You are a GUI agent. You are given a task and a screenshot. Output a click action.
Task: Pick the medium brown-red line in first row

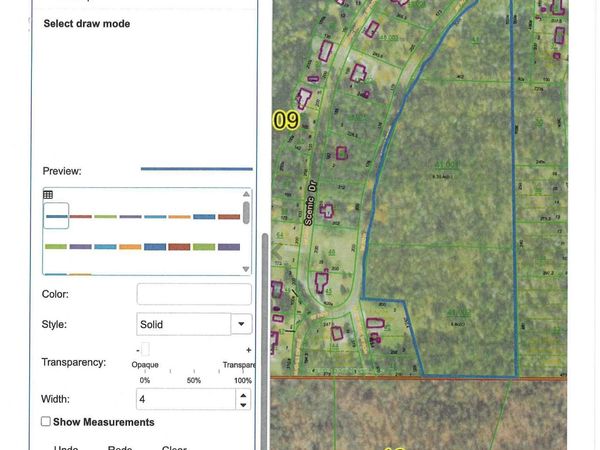(x=229, y=217)
